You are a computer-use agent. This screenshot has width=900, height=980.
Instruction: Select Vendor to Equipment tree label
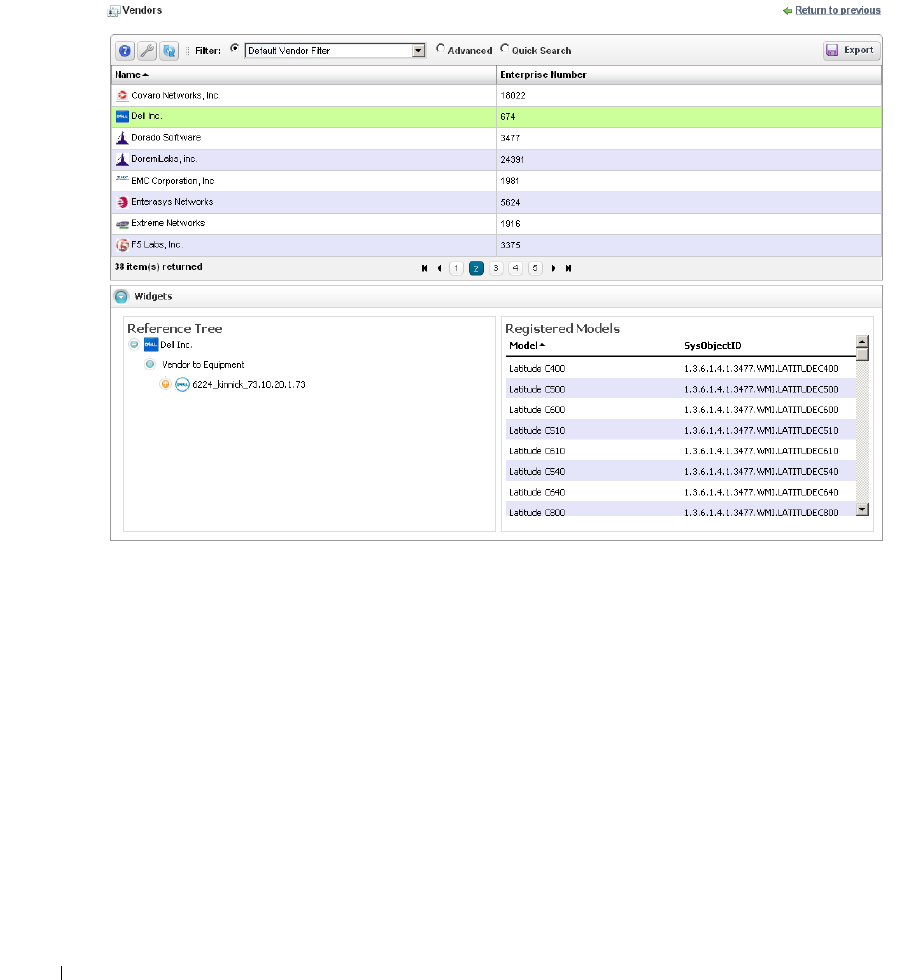203,364
